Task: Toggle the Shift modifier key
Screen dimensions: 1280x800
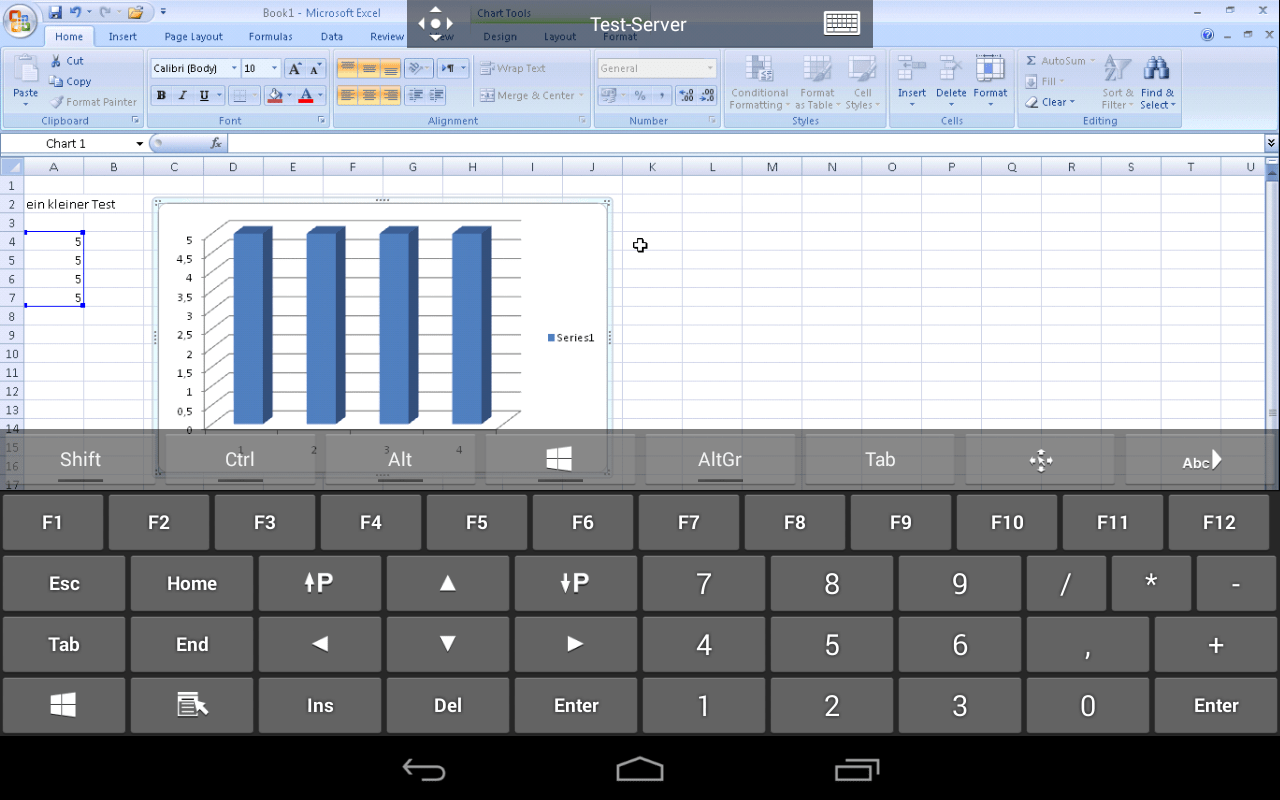Action: click(80, 460)
